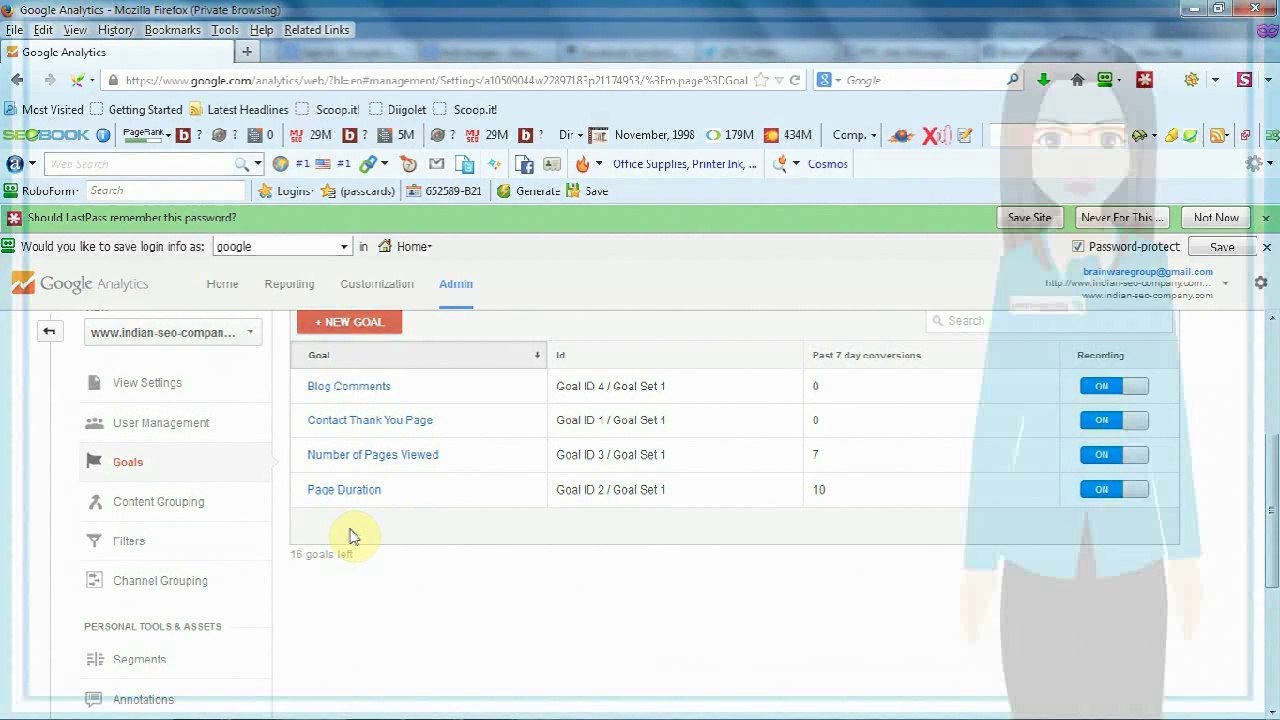This screenshot has height=720, width=1280.
Task: Open the Tools menu
Action: click(x=225, y=30)
